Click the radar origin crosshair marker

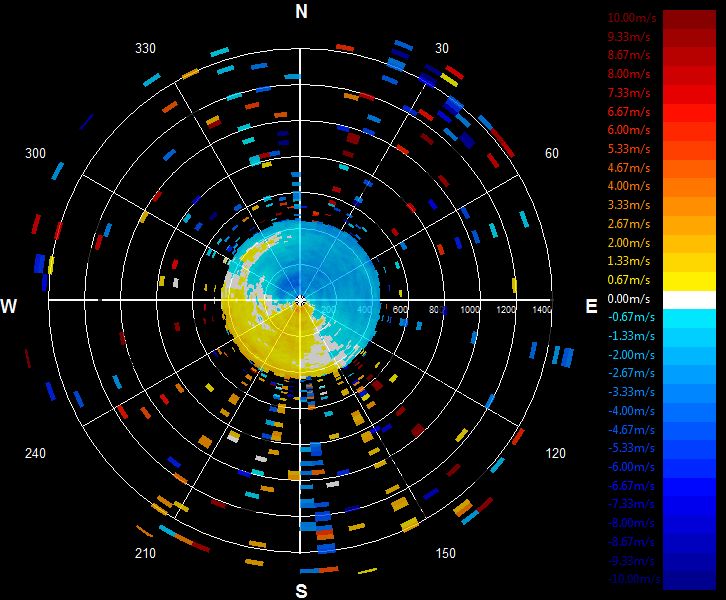click(300, 302)
